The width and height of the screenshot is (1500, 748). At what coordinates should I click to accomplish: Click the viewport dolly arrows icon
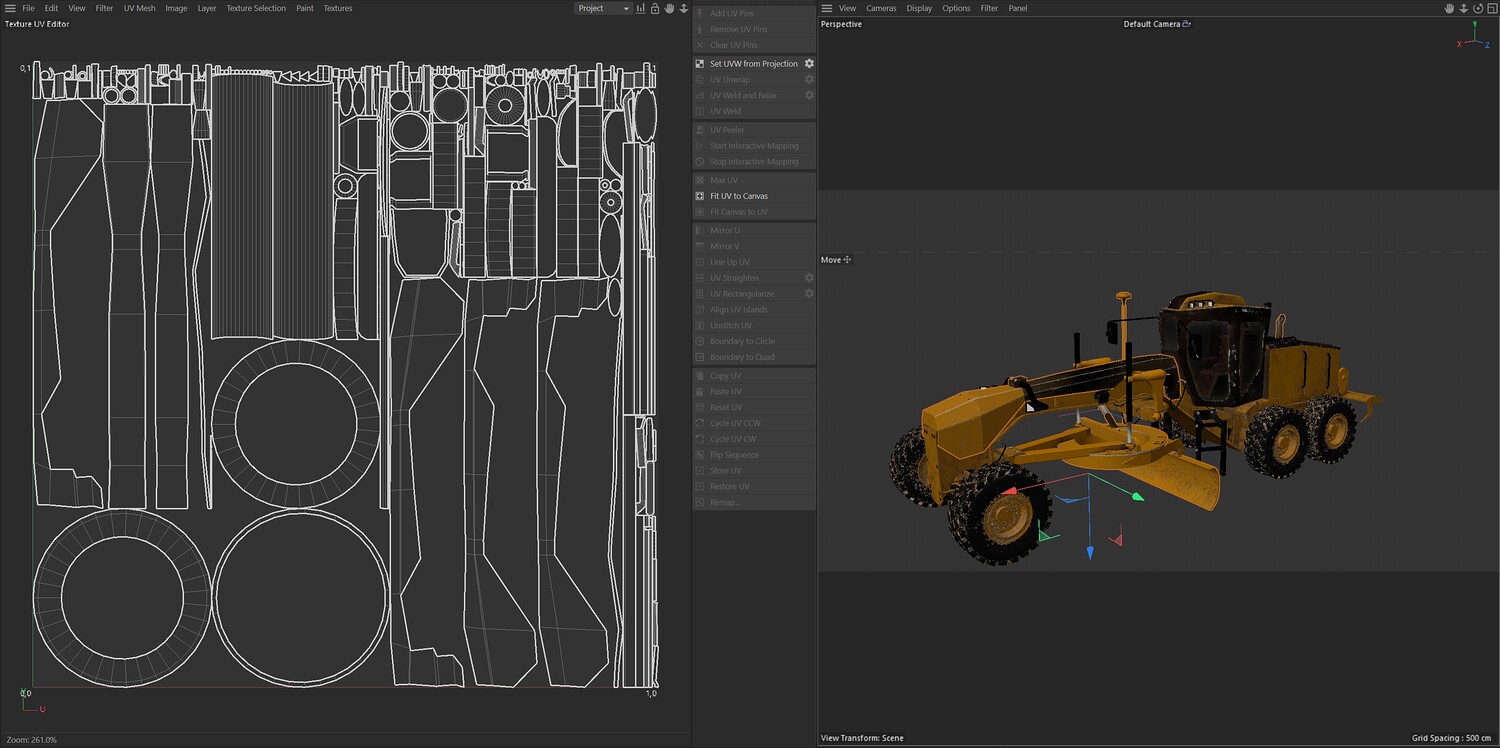point(1463,8)
